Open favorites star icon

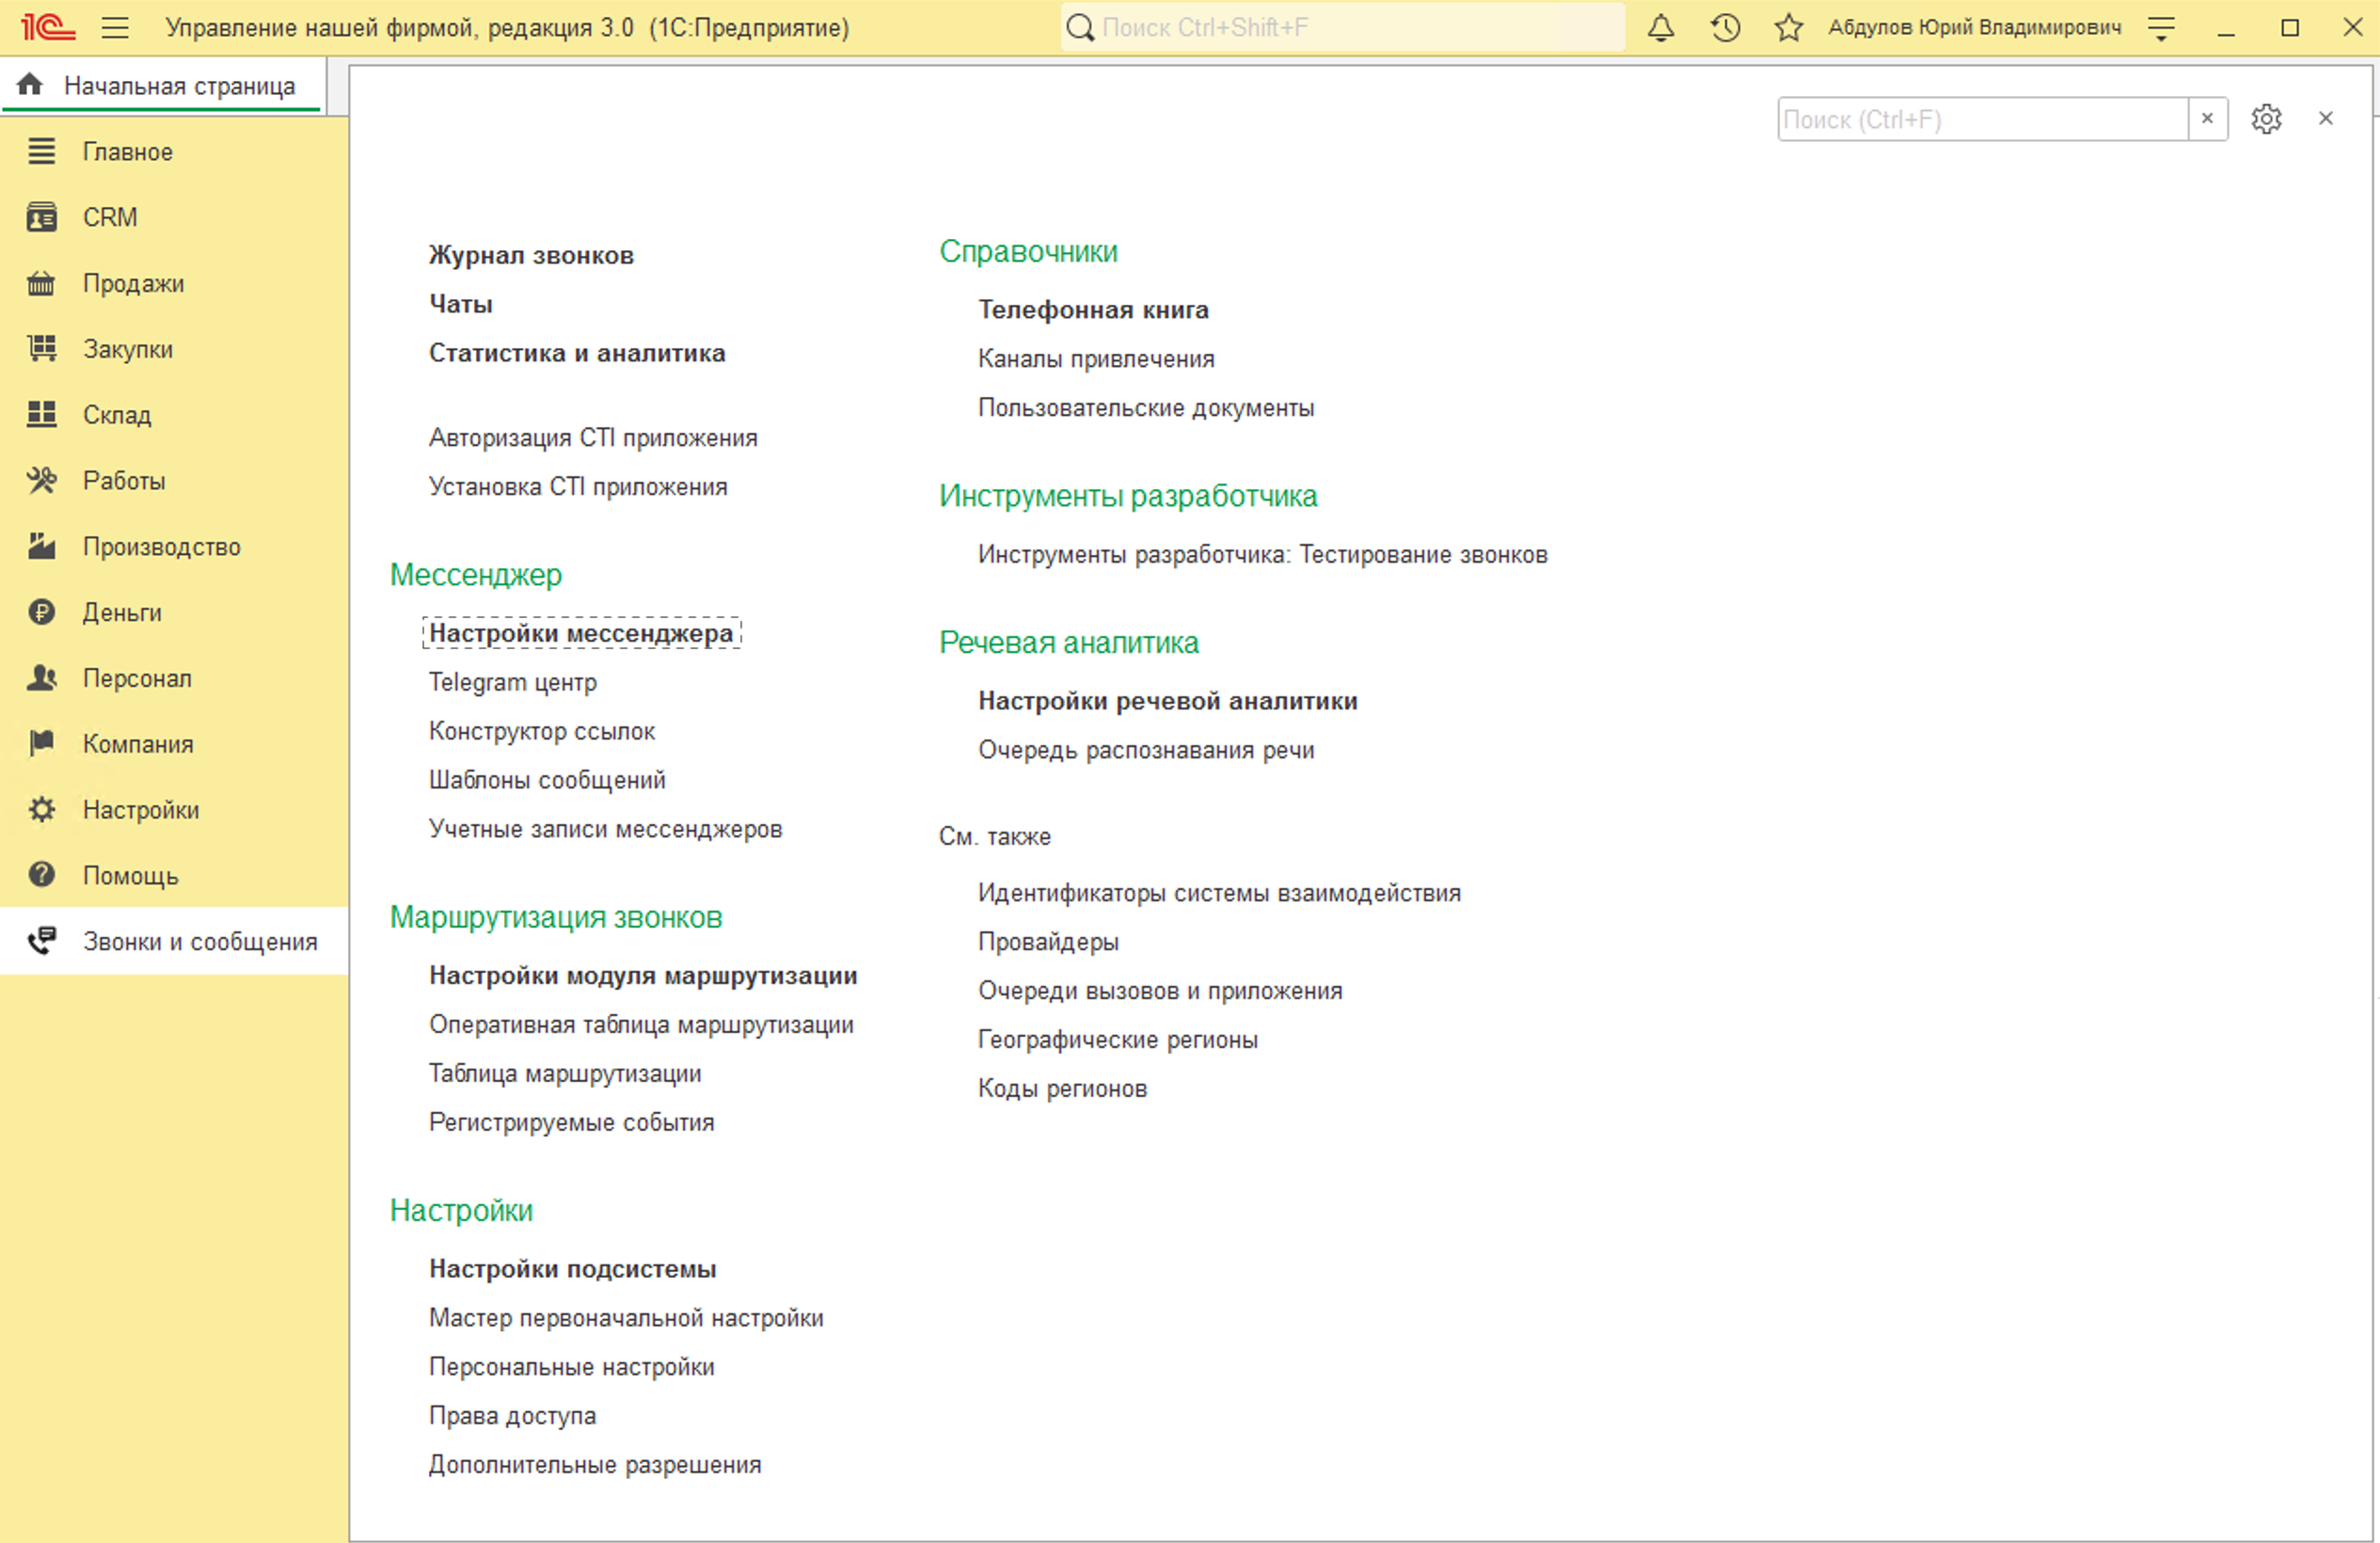(x=1788, y=28)
